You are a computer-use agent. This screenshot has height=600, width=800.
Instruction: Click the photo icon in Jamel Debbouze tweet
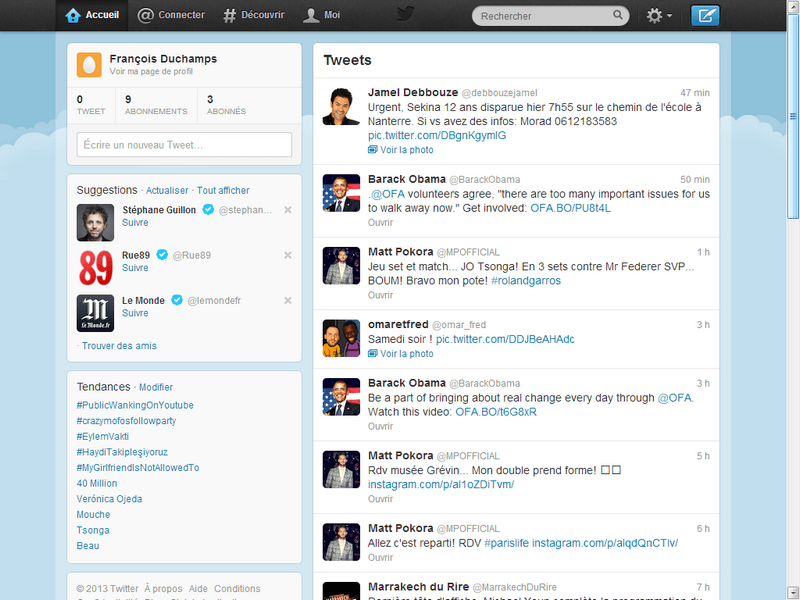tap(372, 149)
